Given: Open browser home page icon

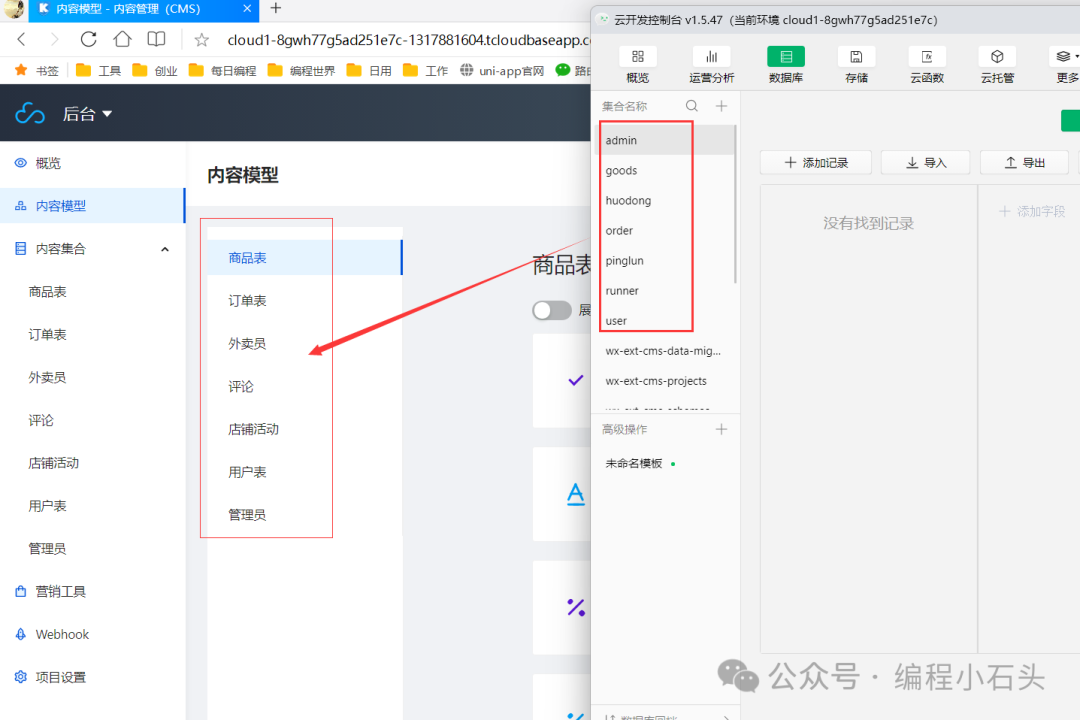Looking at the screenshot, I should [123, 39].
